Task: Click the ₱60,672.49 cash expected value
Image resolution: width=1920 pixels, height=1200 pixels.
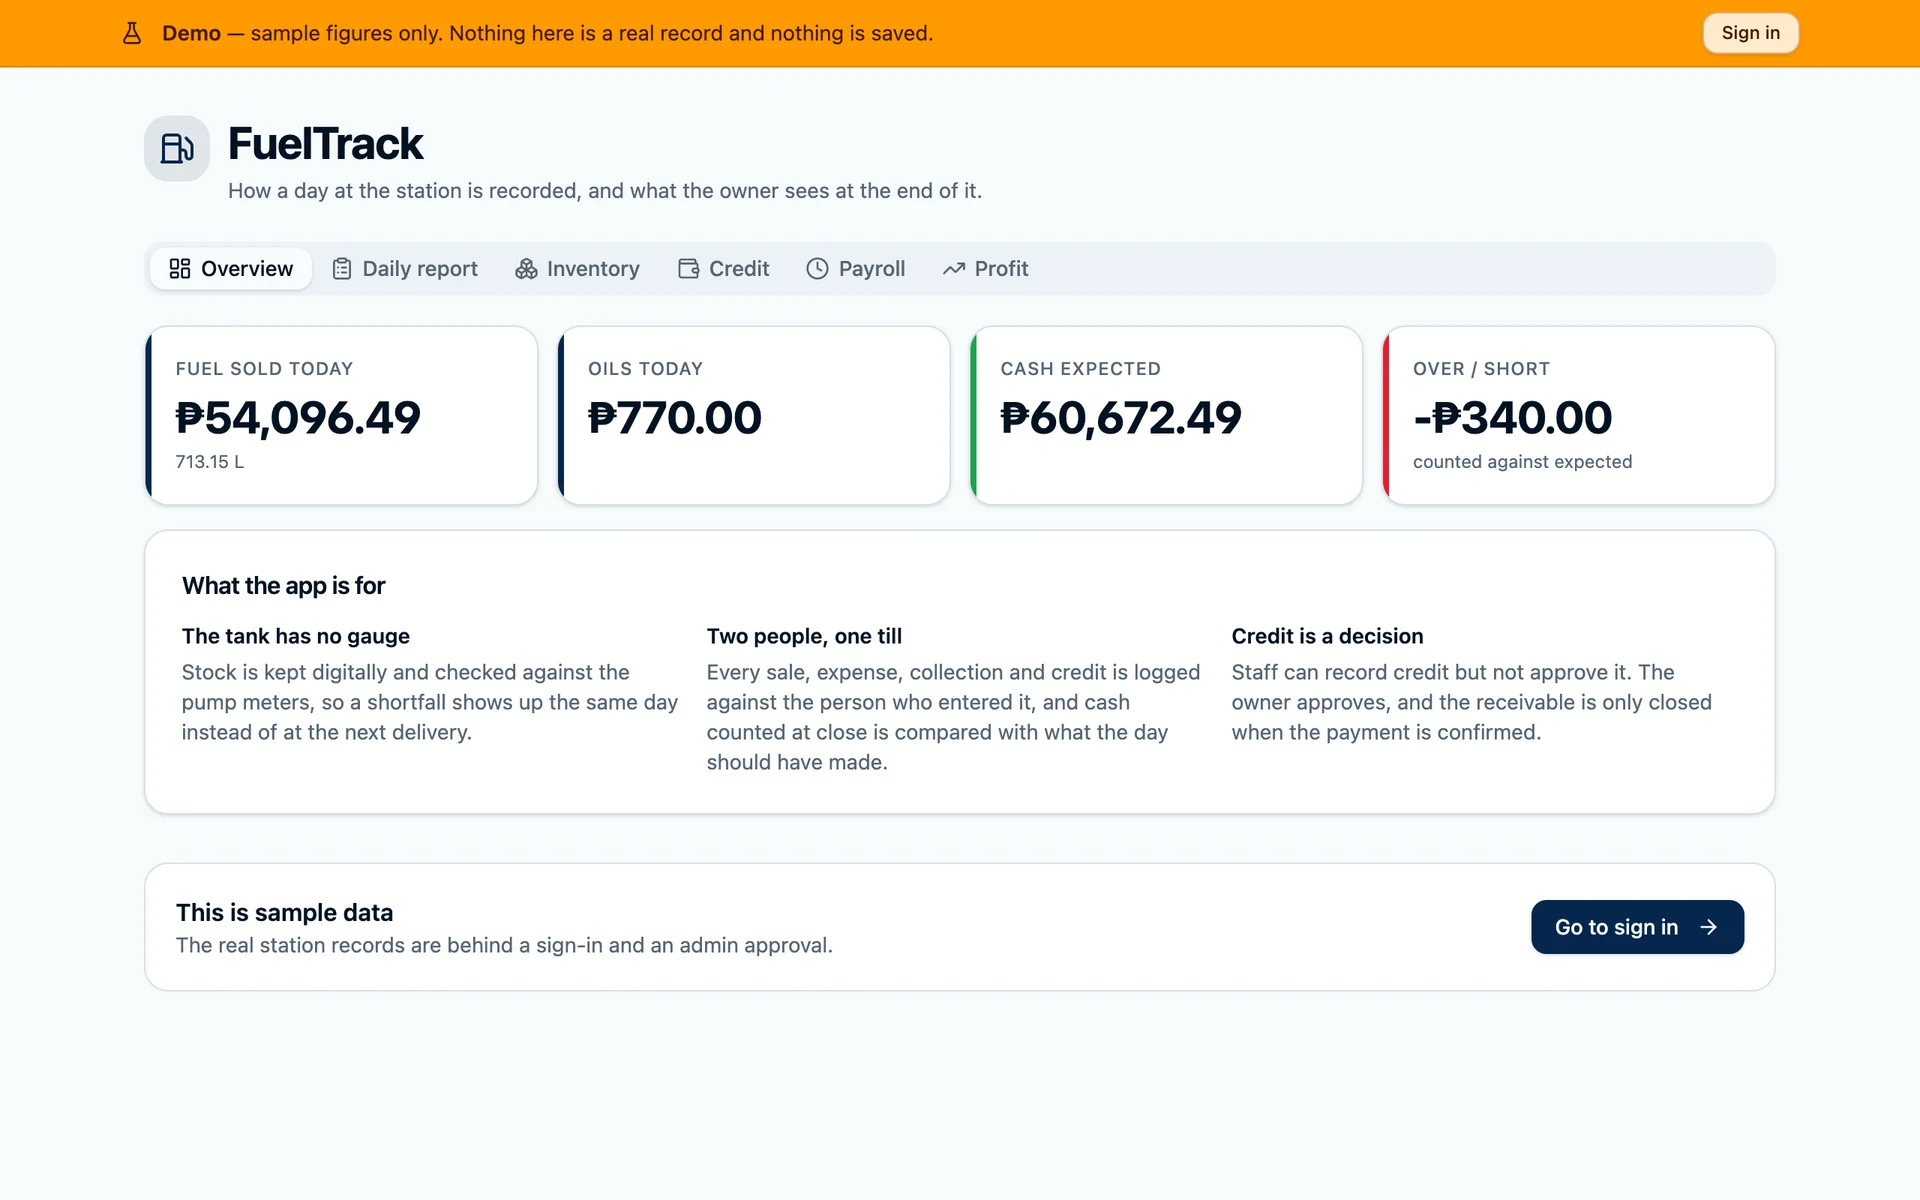Action: pos(1121,418)
